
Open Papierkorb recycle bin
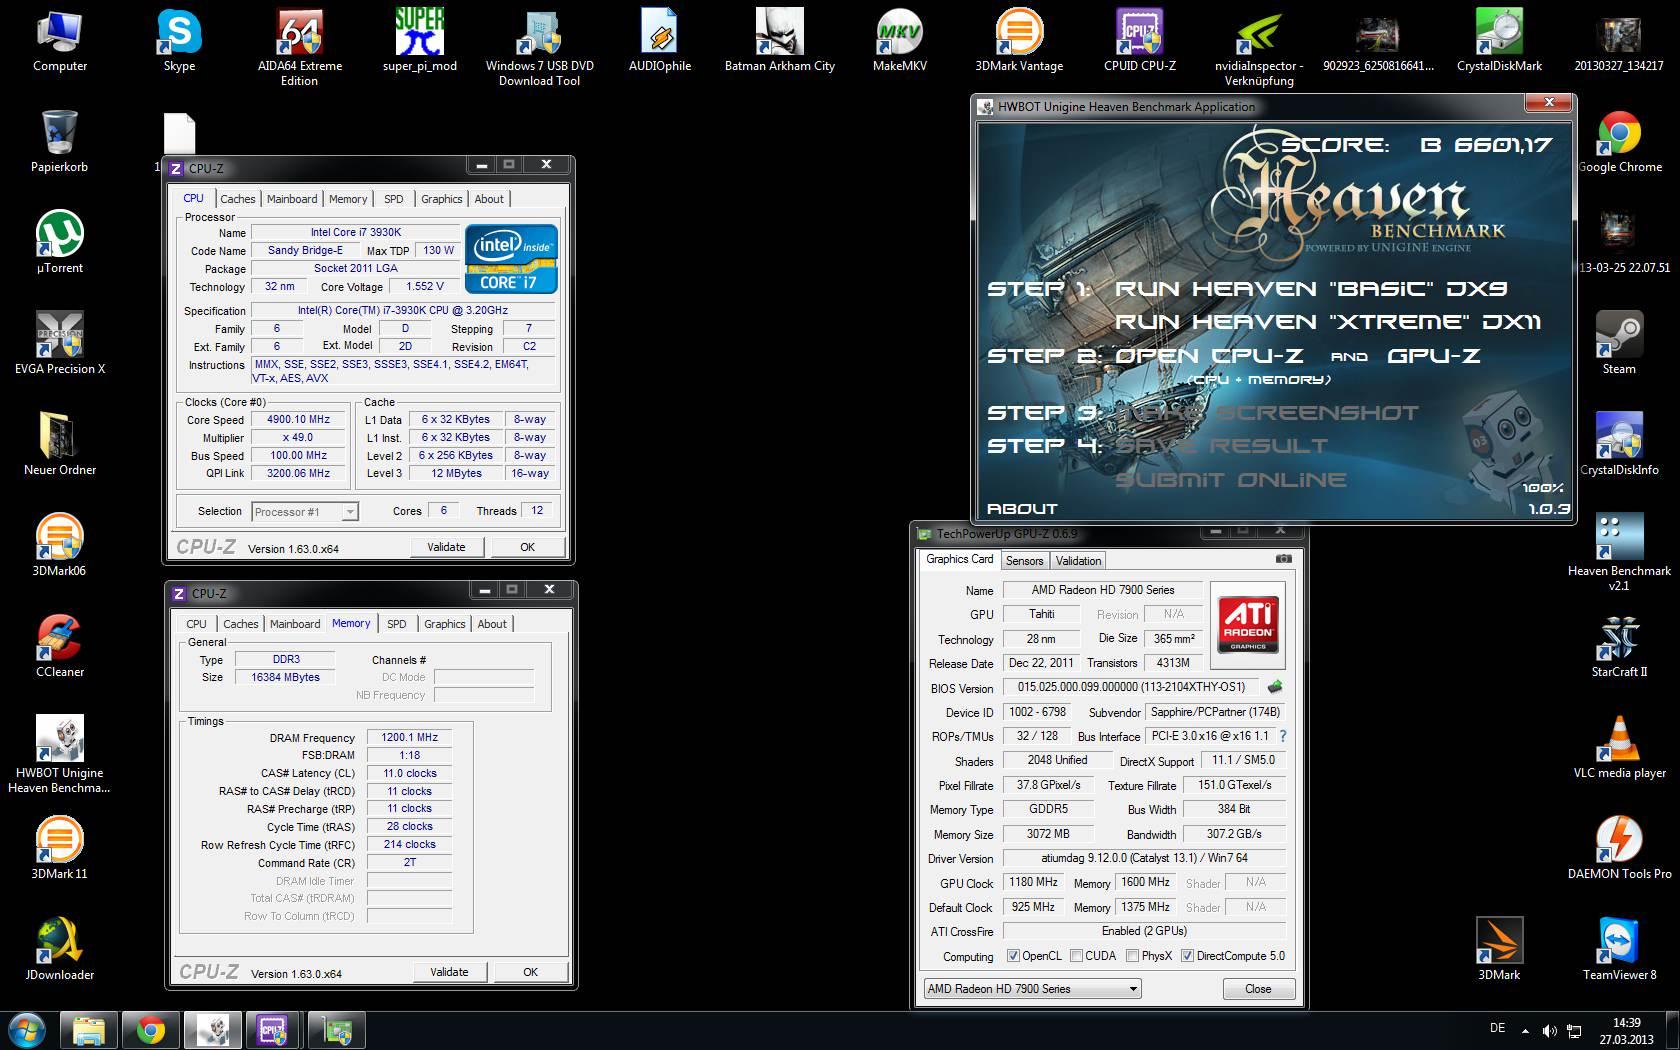(60, 141)
